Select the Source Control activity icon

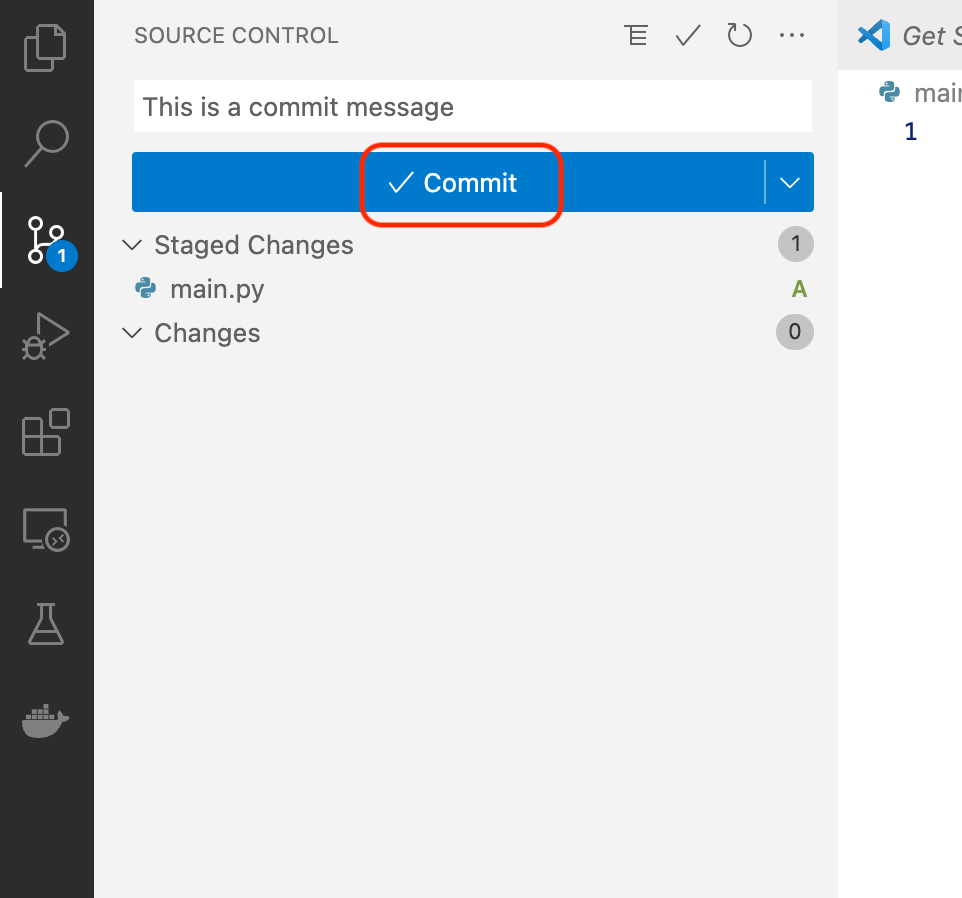(47, 240)
